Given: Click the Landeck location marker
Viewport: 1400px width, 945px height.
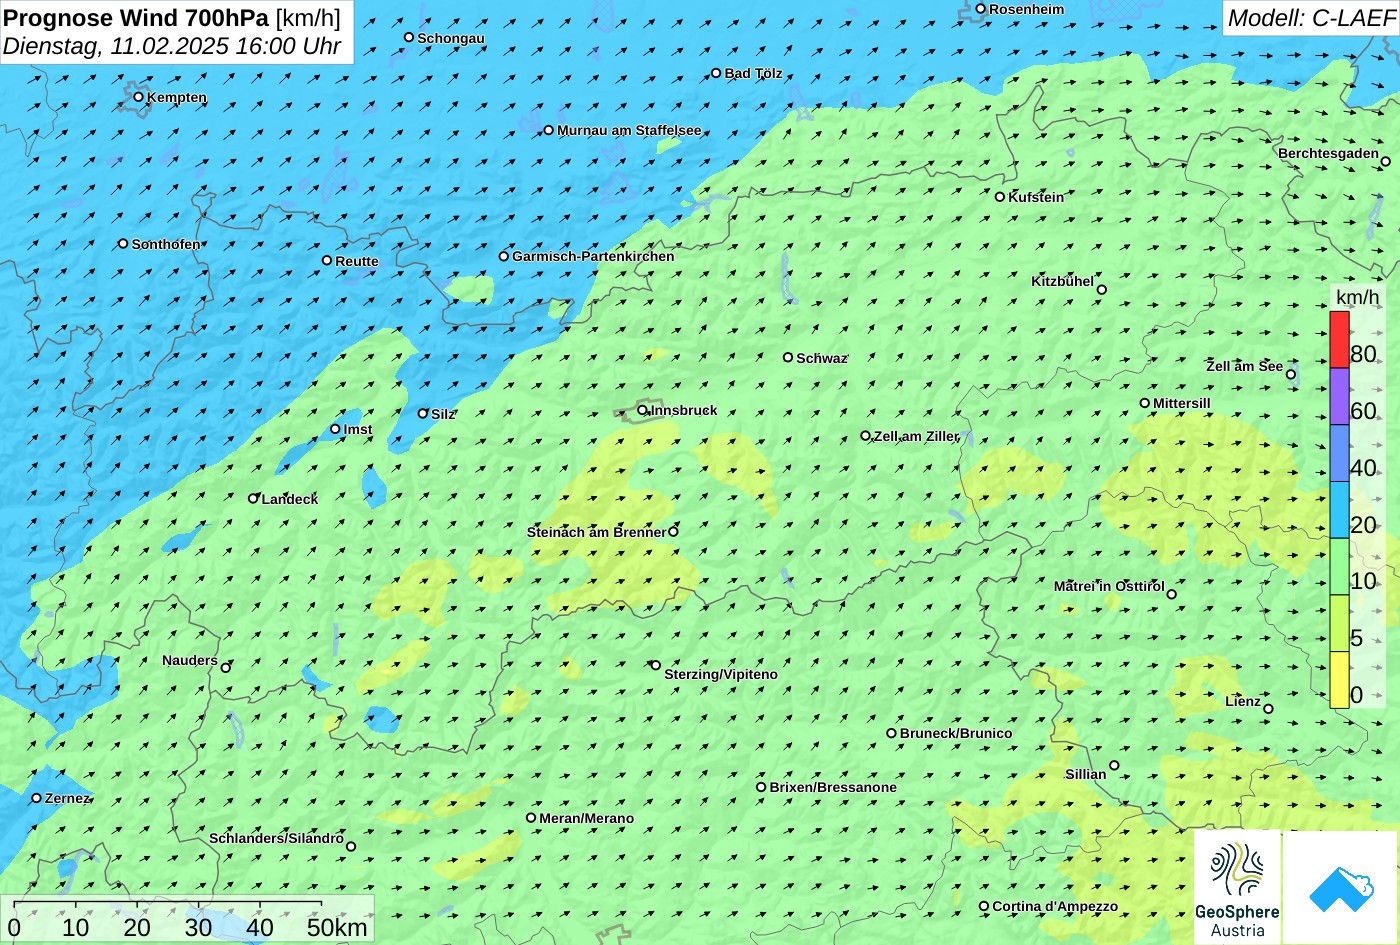Looking at the screenshot, I should pyautogui.click(x=254, y=498).
